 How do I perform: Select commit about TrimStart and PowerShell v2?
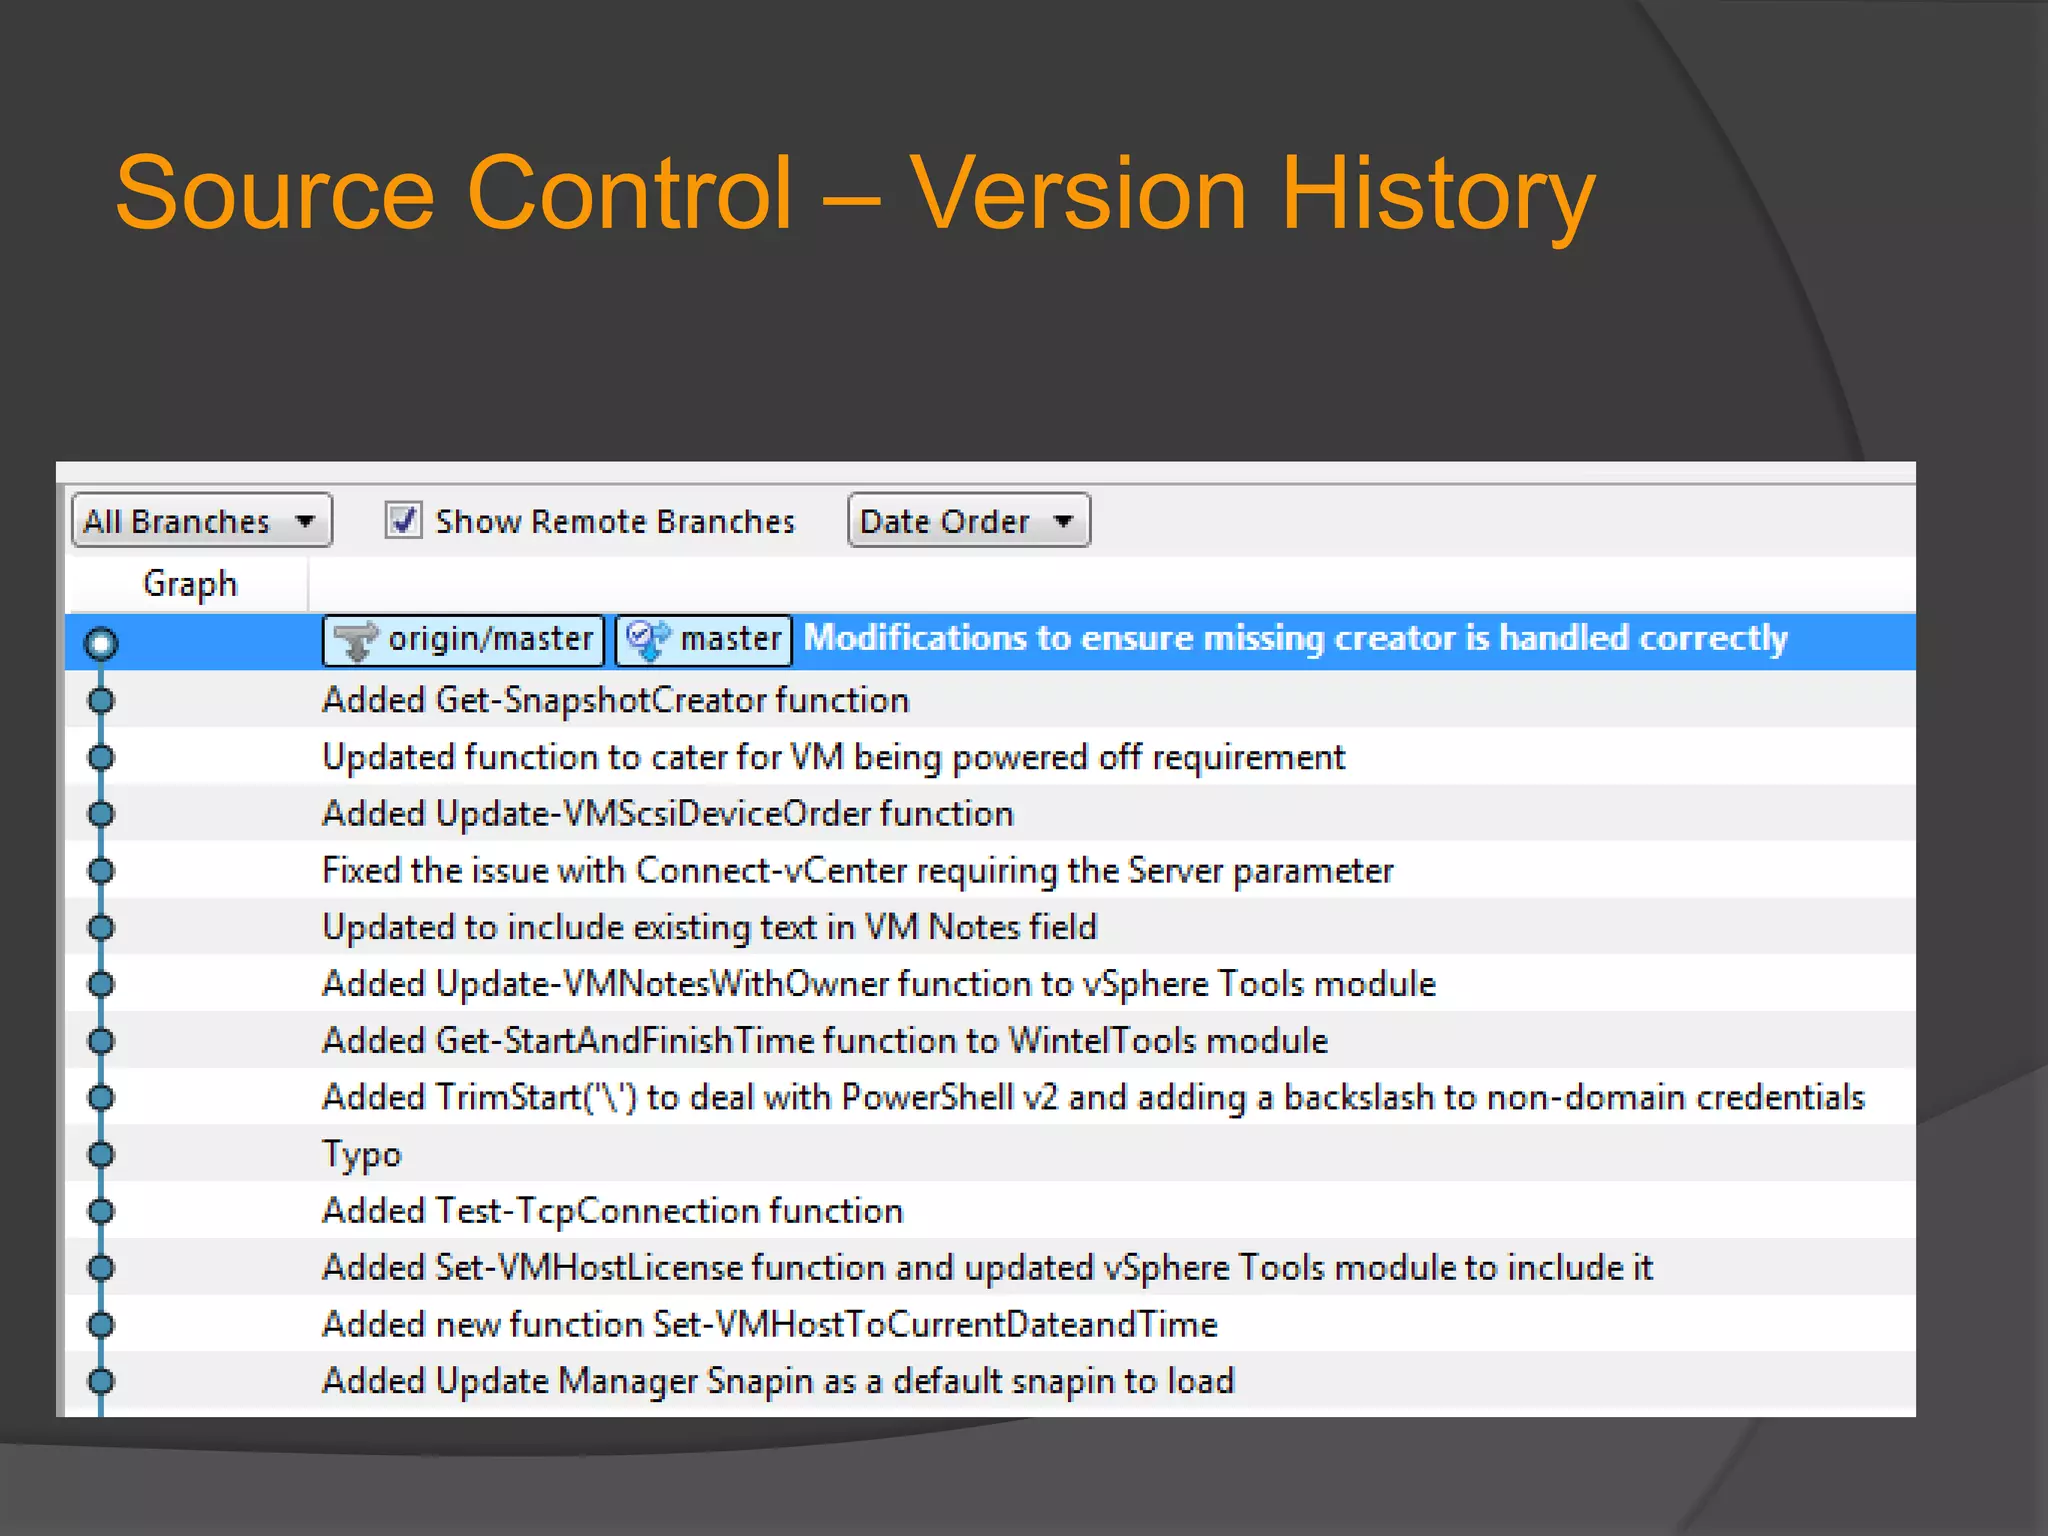pyautogui.click(x=990, y=1097)
